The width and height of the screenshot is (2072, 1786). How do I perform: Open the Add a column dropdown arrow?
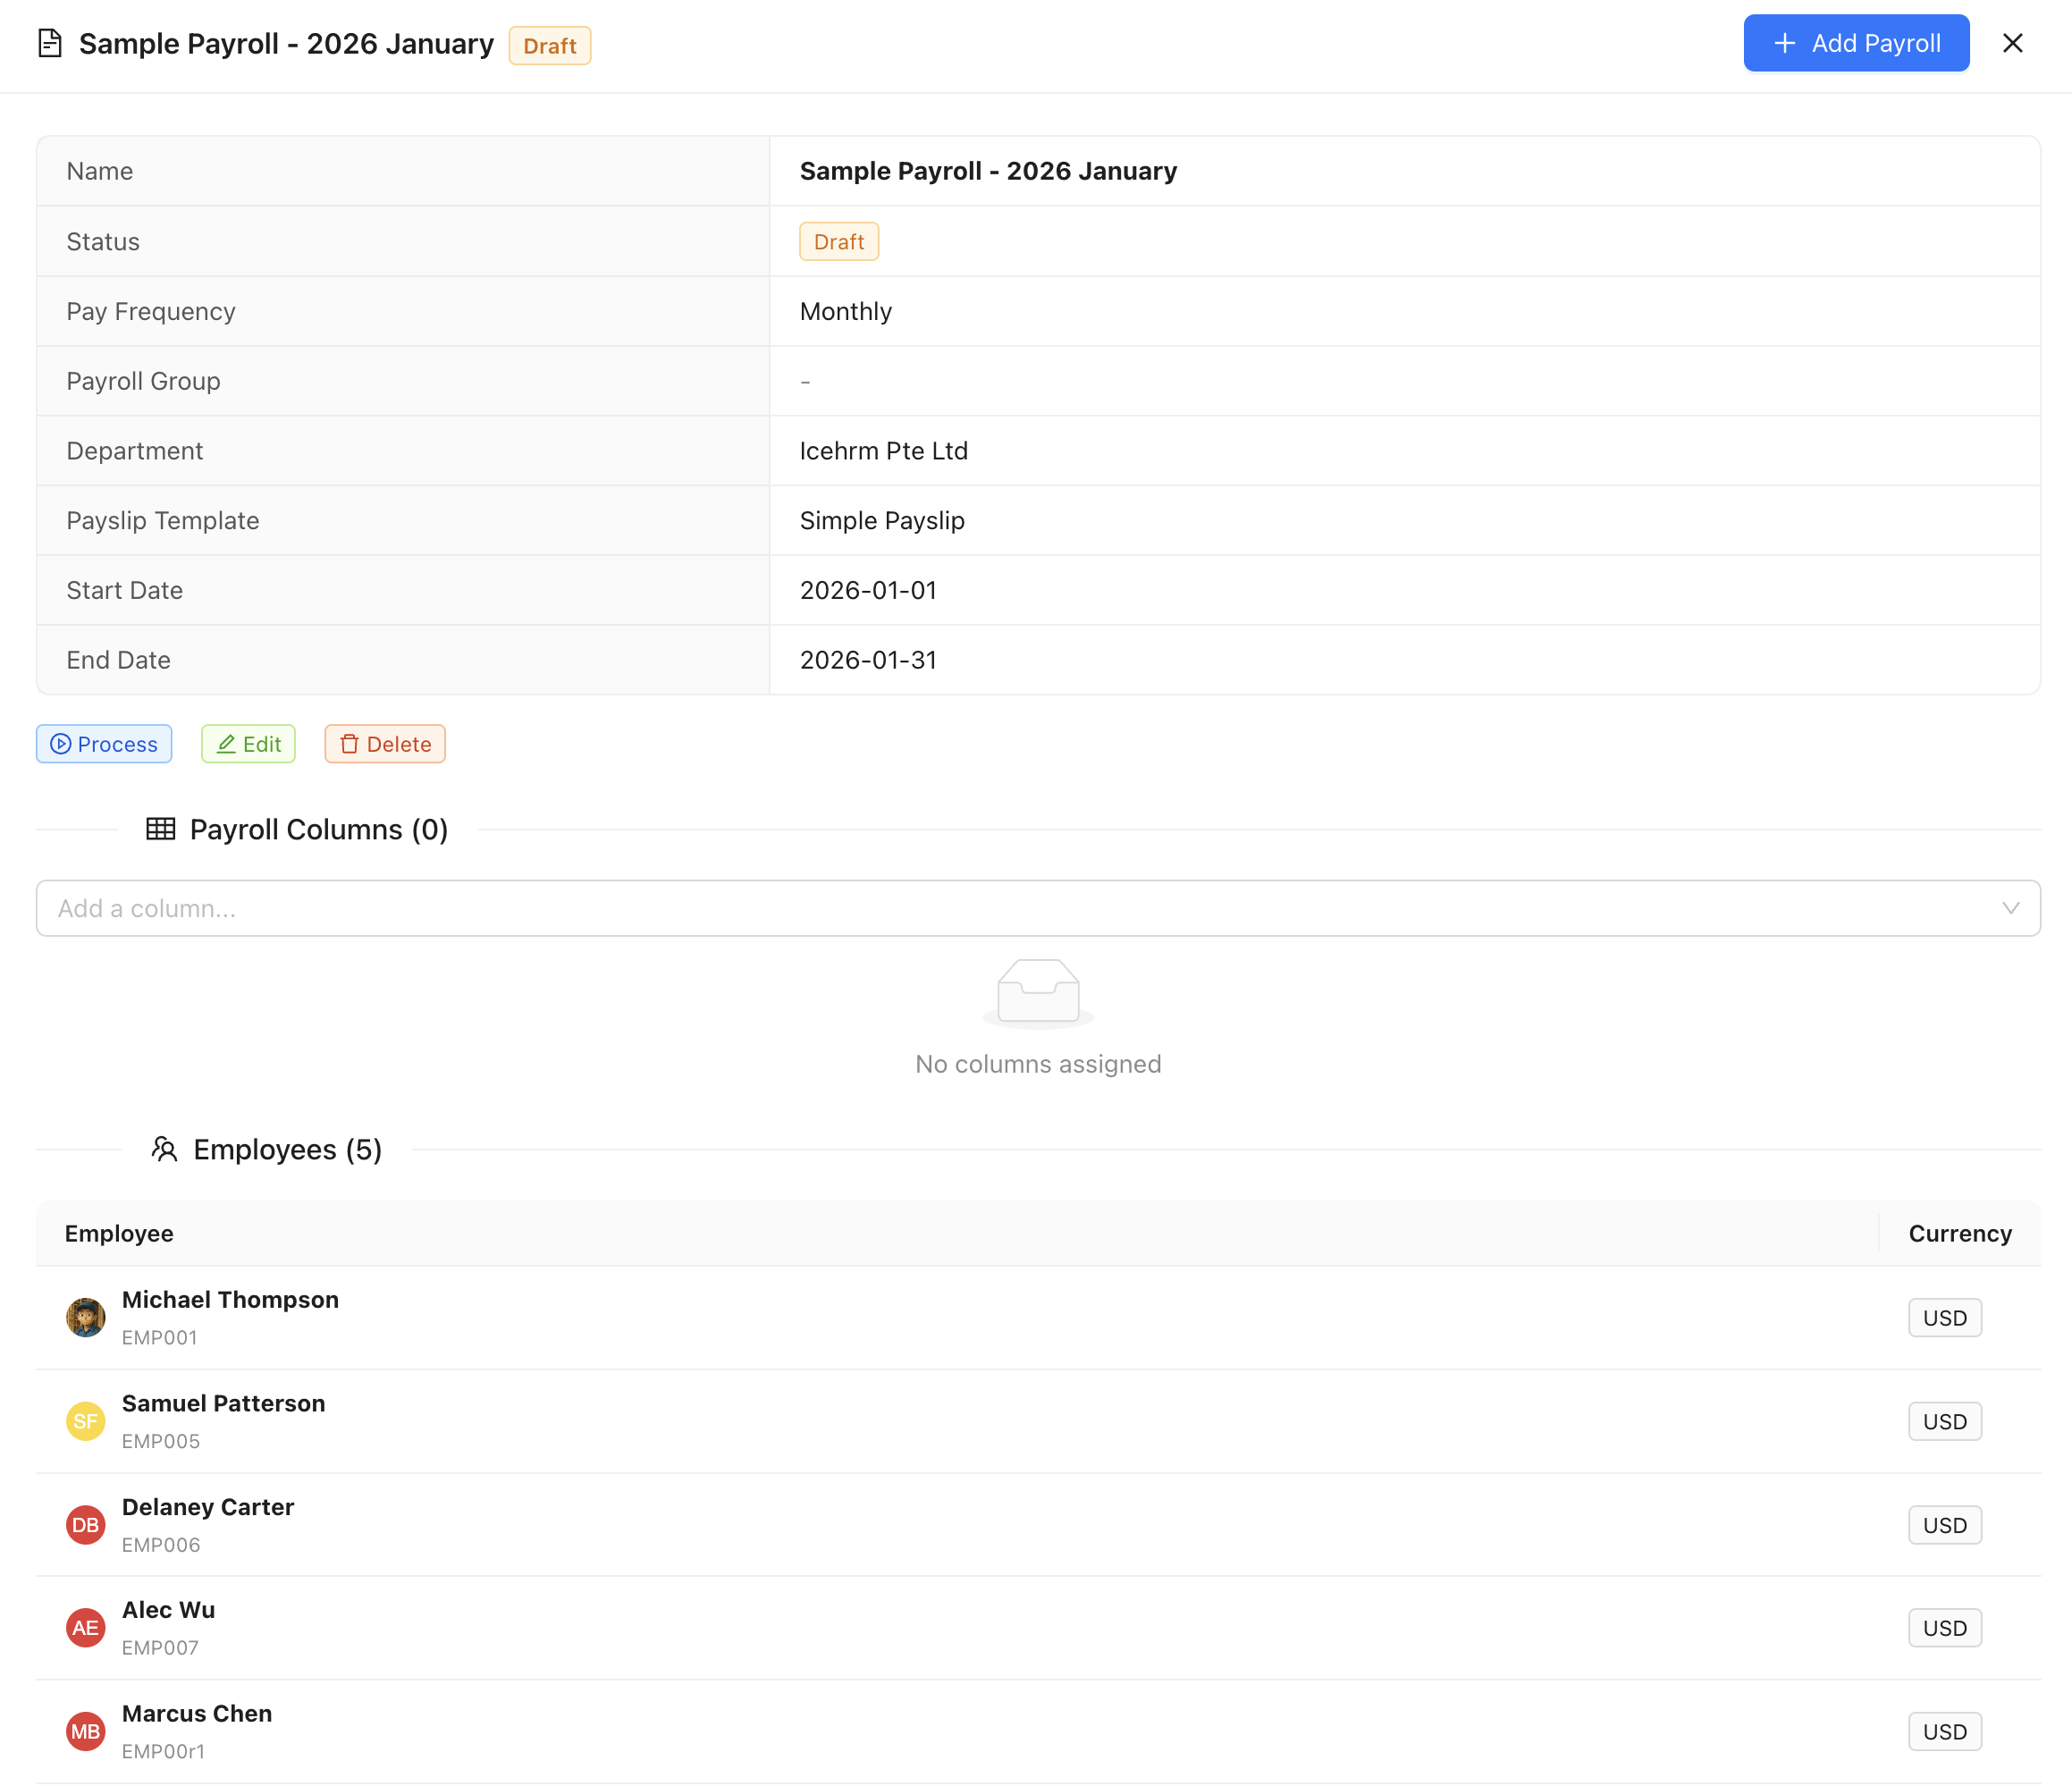2010,908
